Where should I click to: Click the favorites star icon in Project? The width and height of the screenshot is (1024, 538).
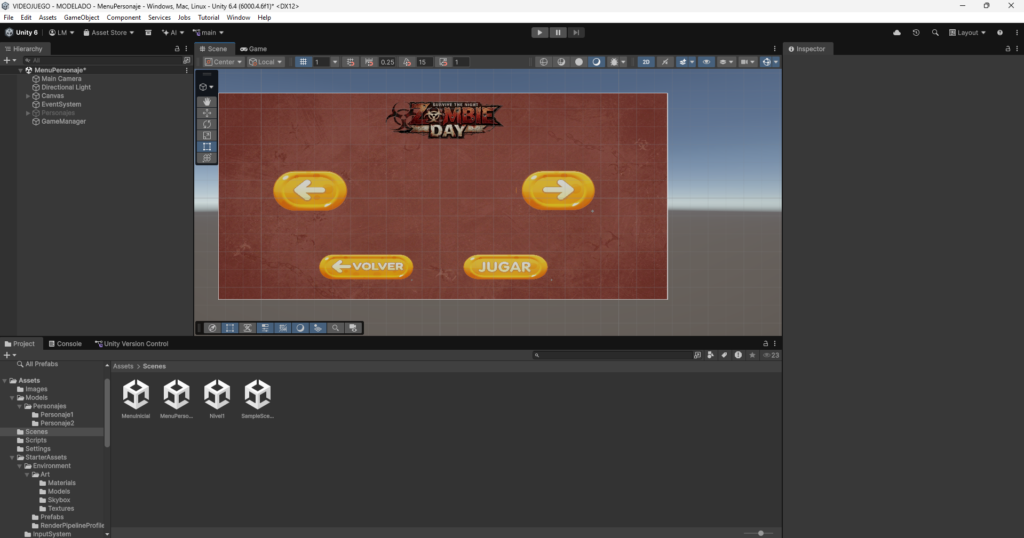752,355
